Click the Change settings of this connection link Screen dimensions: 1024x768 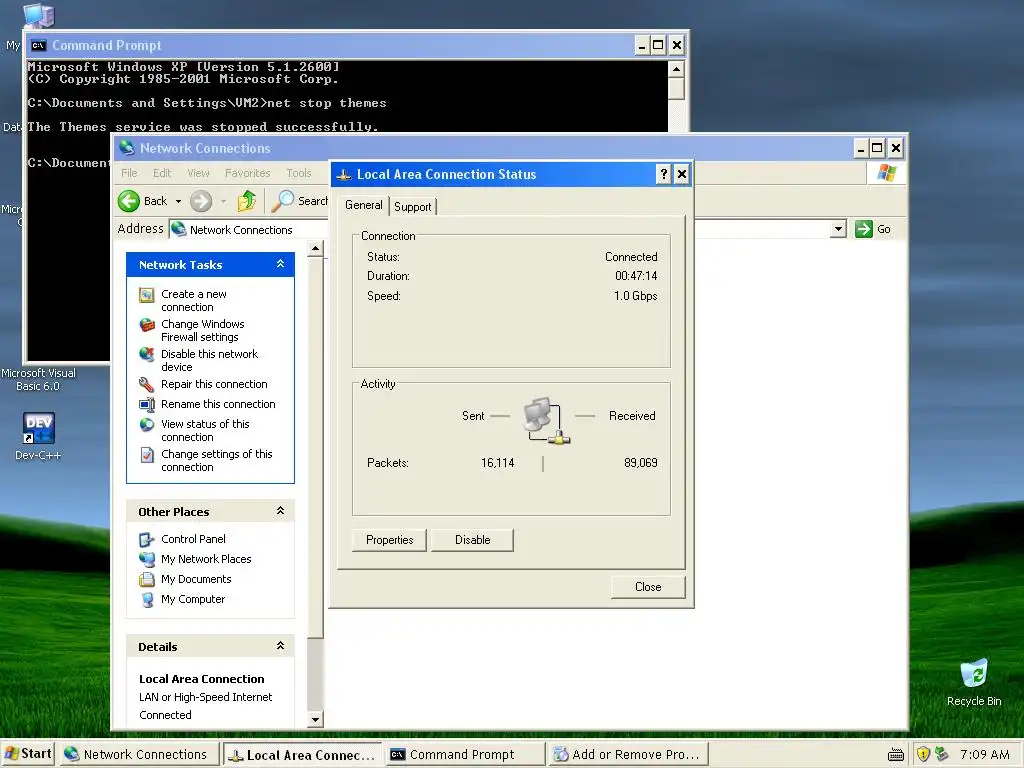click(x=217, y=461)
